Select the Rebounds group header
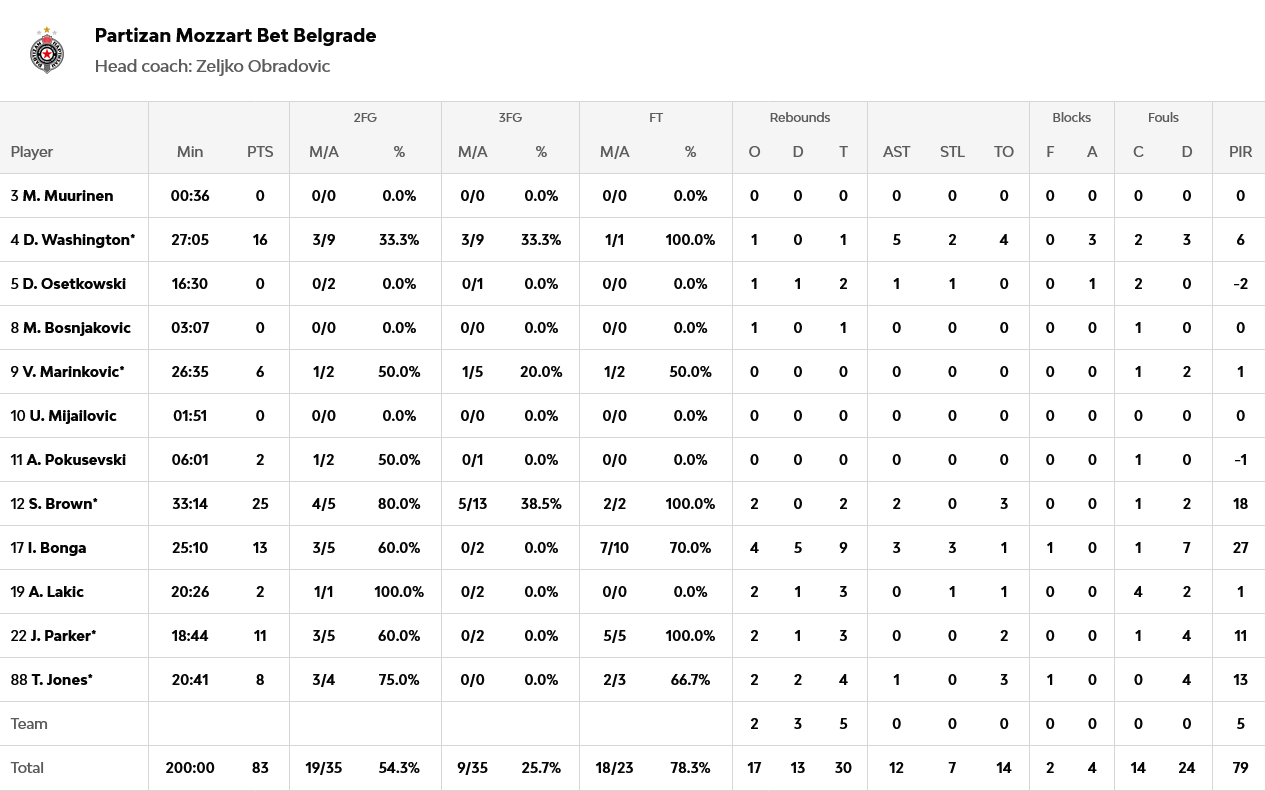 799,118
